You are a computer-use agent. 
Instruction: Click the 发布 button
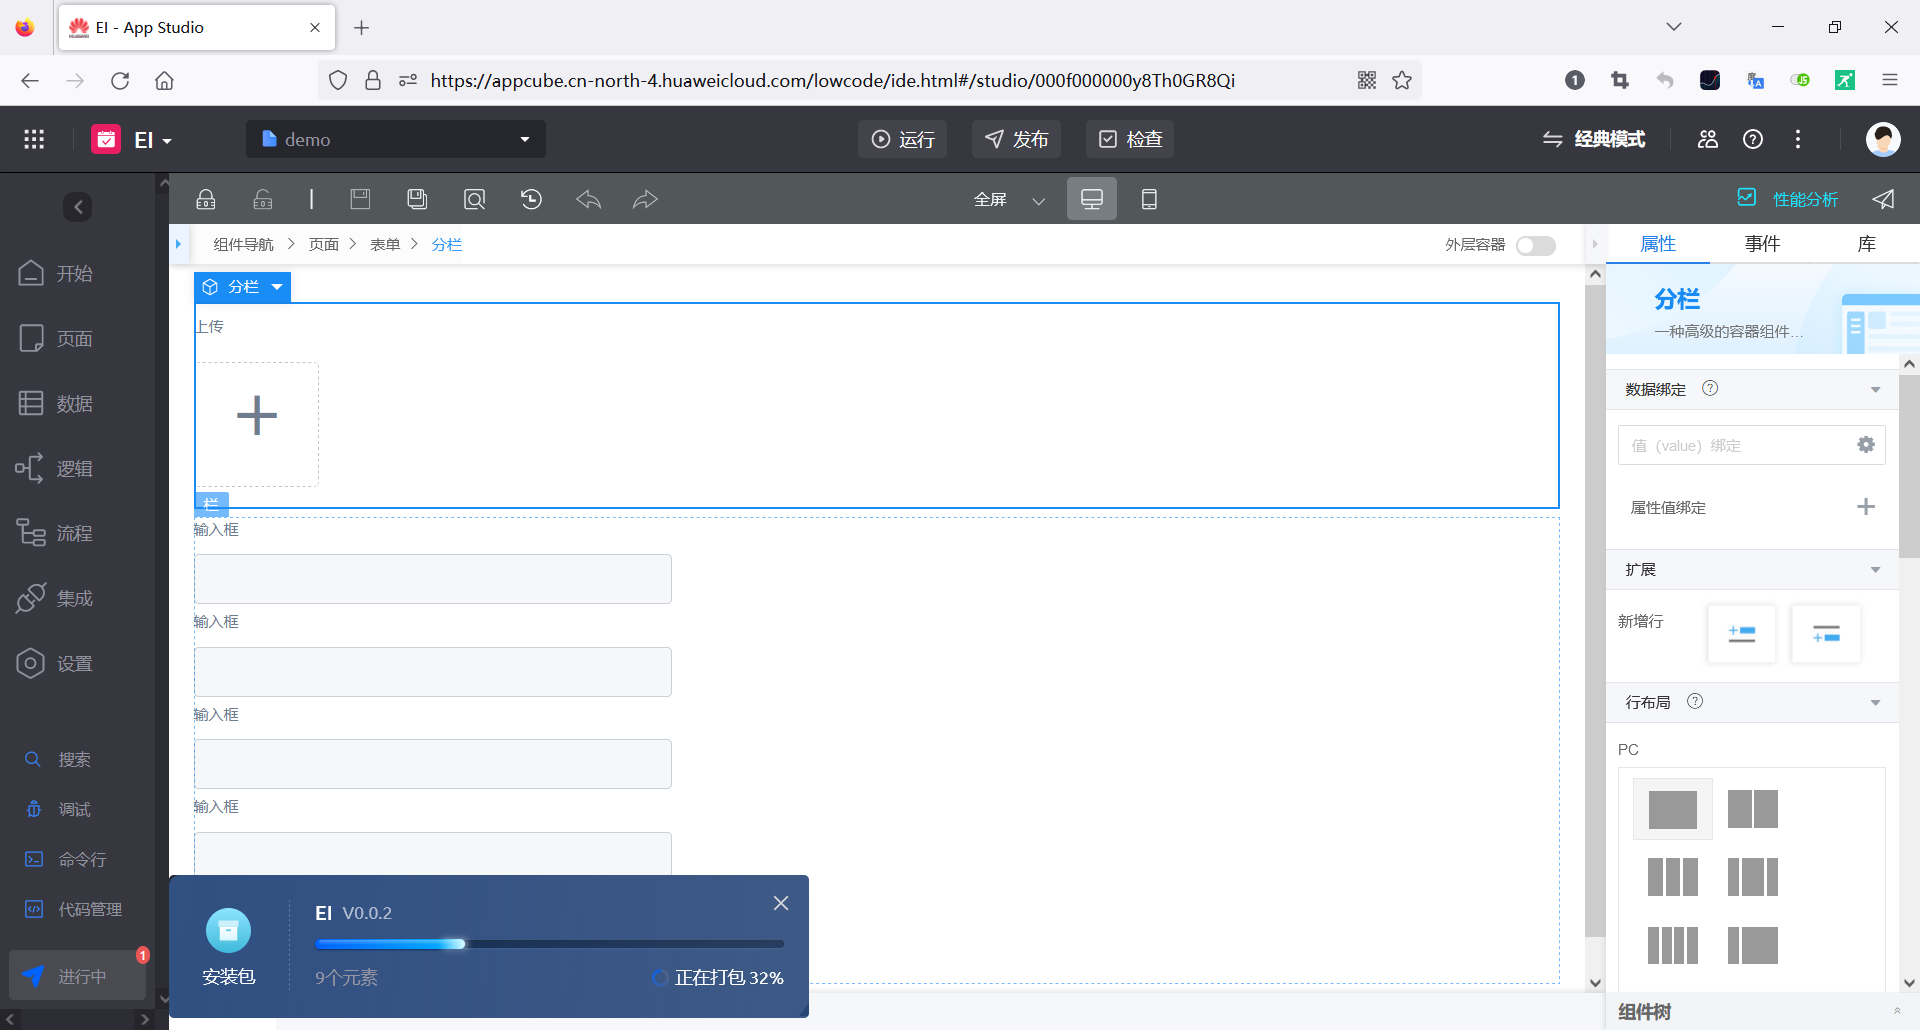click(1016, 139)
